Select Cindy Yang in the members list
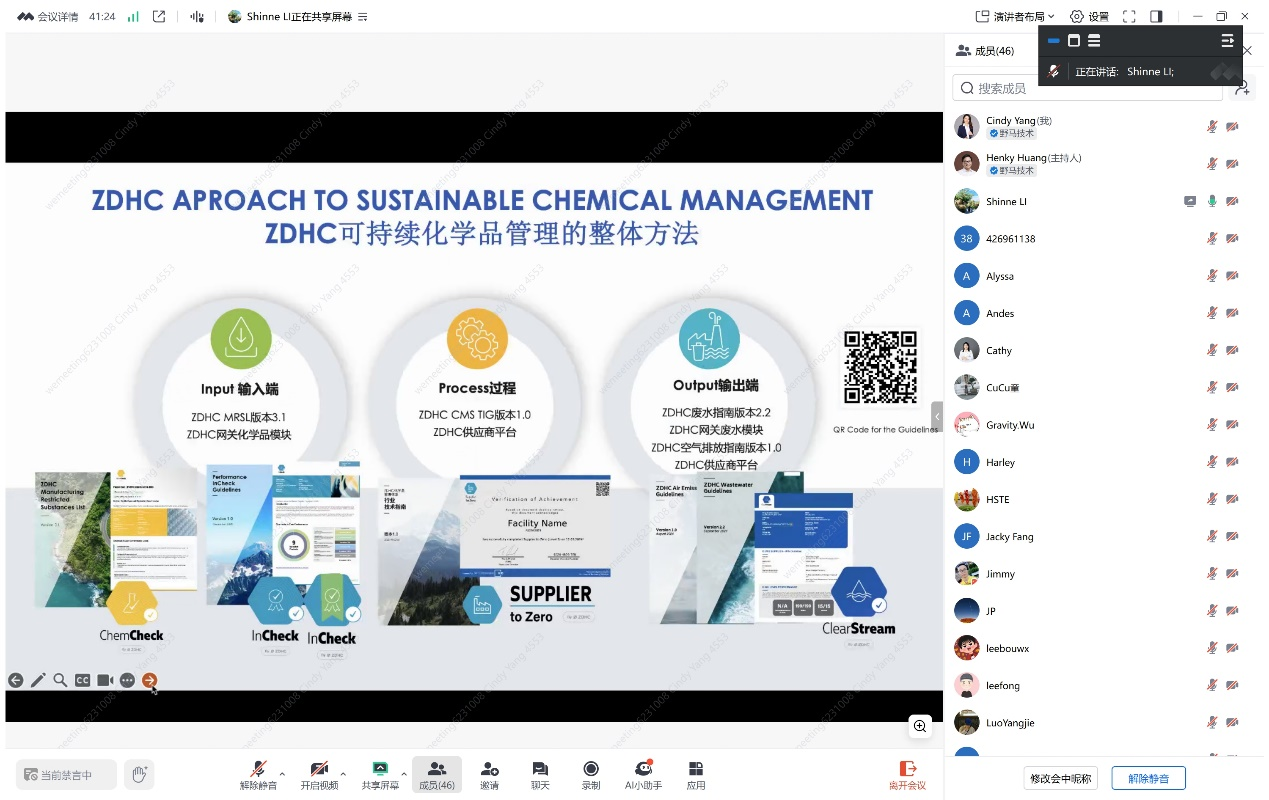This screenshot has width=1269, height=800. tap(1105, 127)
